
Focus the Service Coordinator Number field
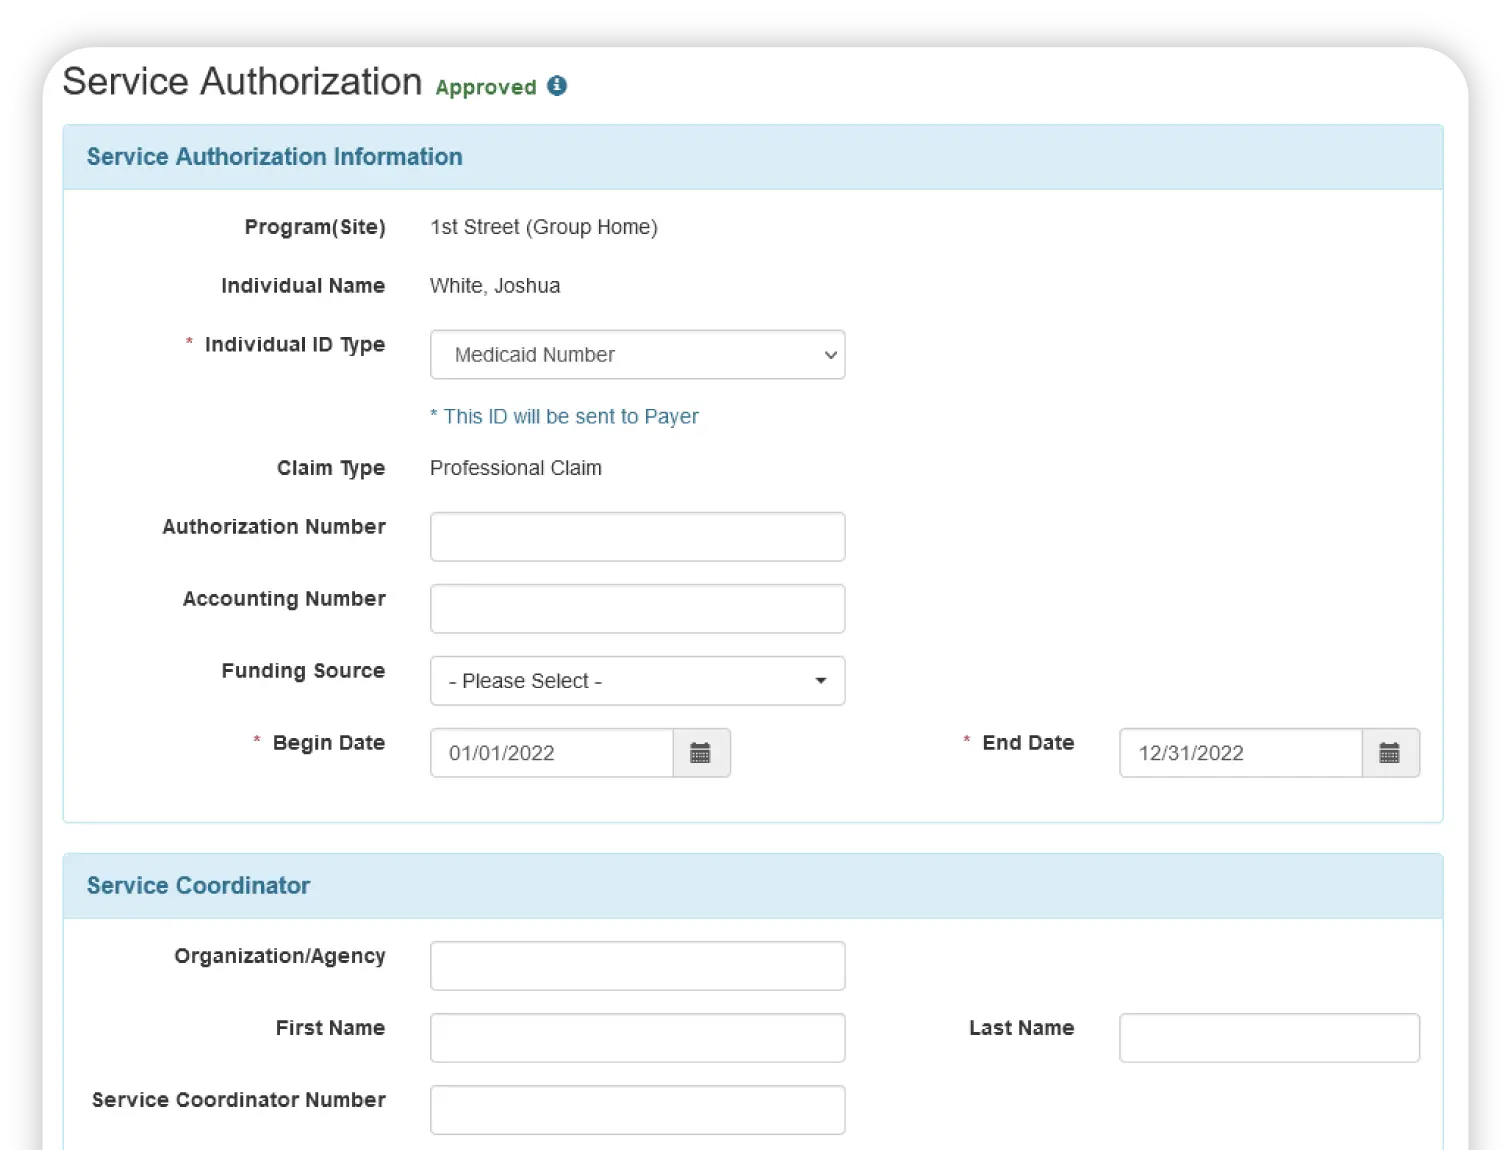(x=637, y=1110)
